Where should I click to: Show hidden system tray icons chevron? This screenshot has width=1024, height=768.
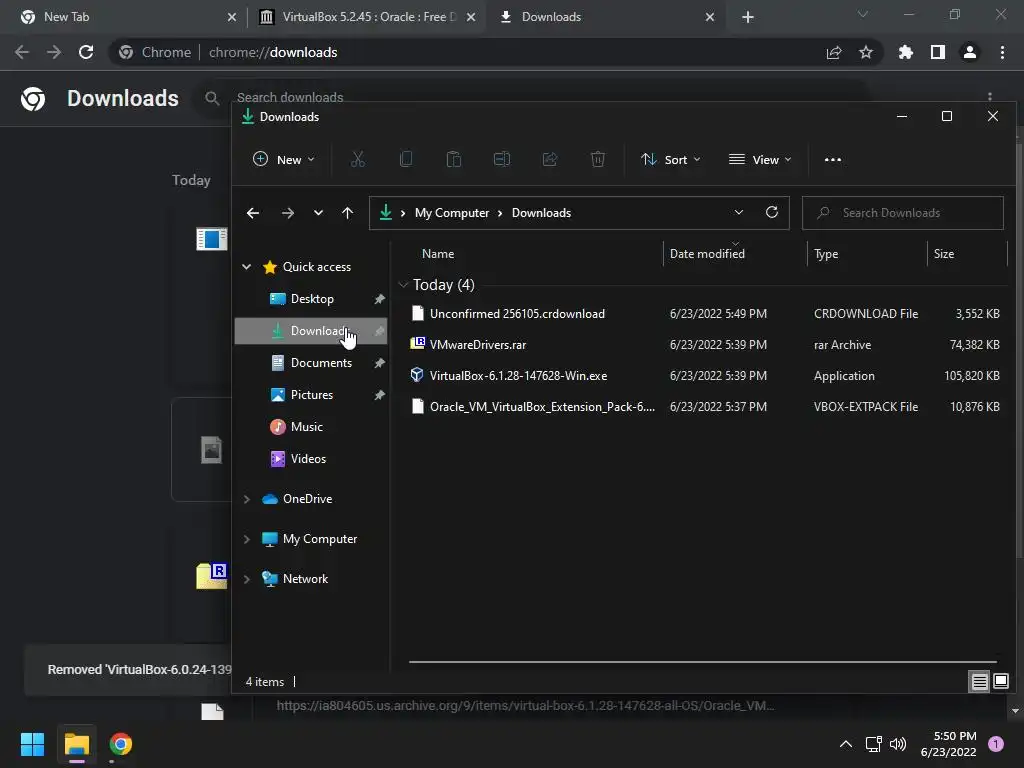point(846,744)
